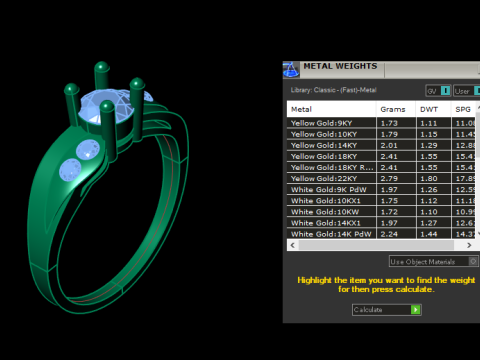480x360 pixels.
Task: Select the Yellow Gold:14KY row
Action: [x=381, y=145]
